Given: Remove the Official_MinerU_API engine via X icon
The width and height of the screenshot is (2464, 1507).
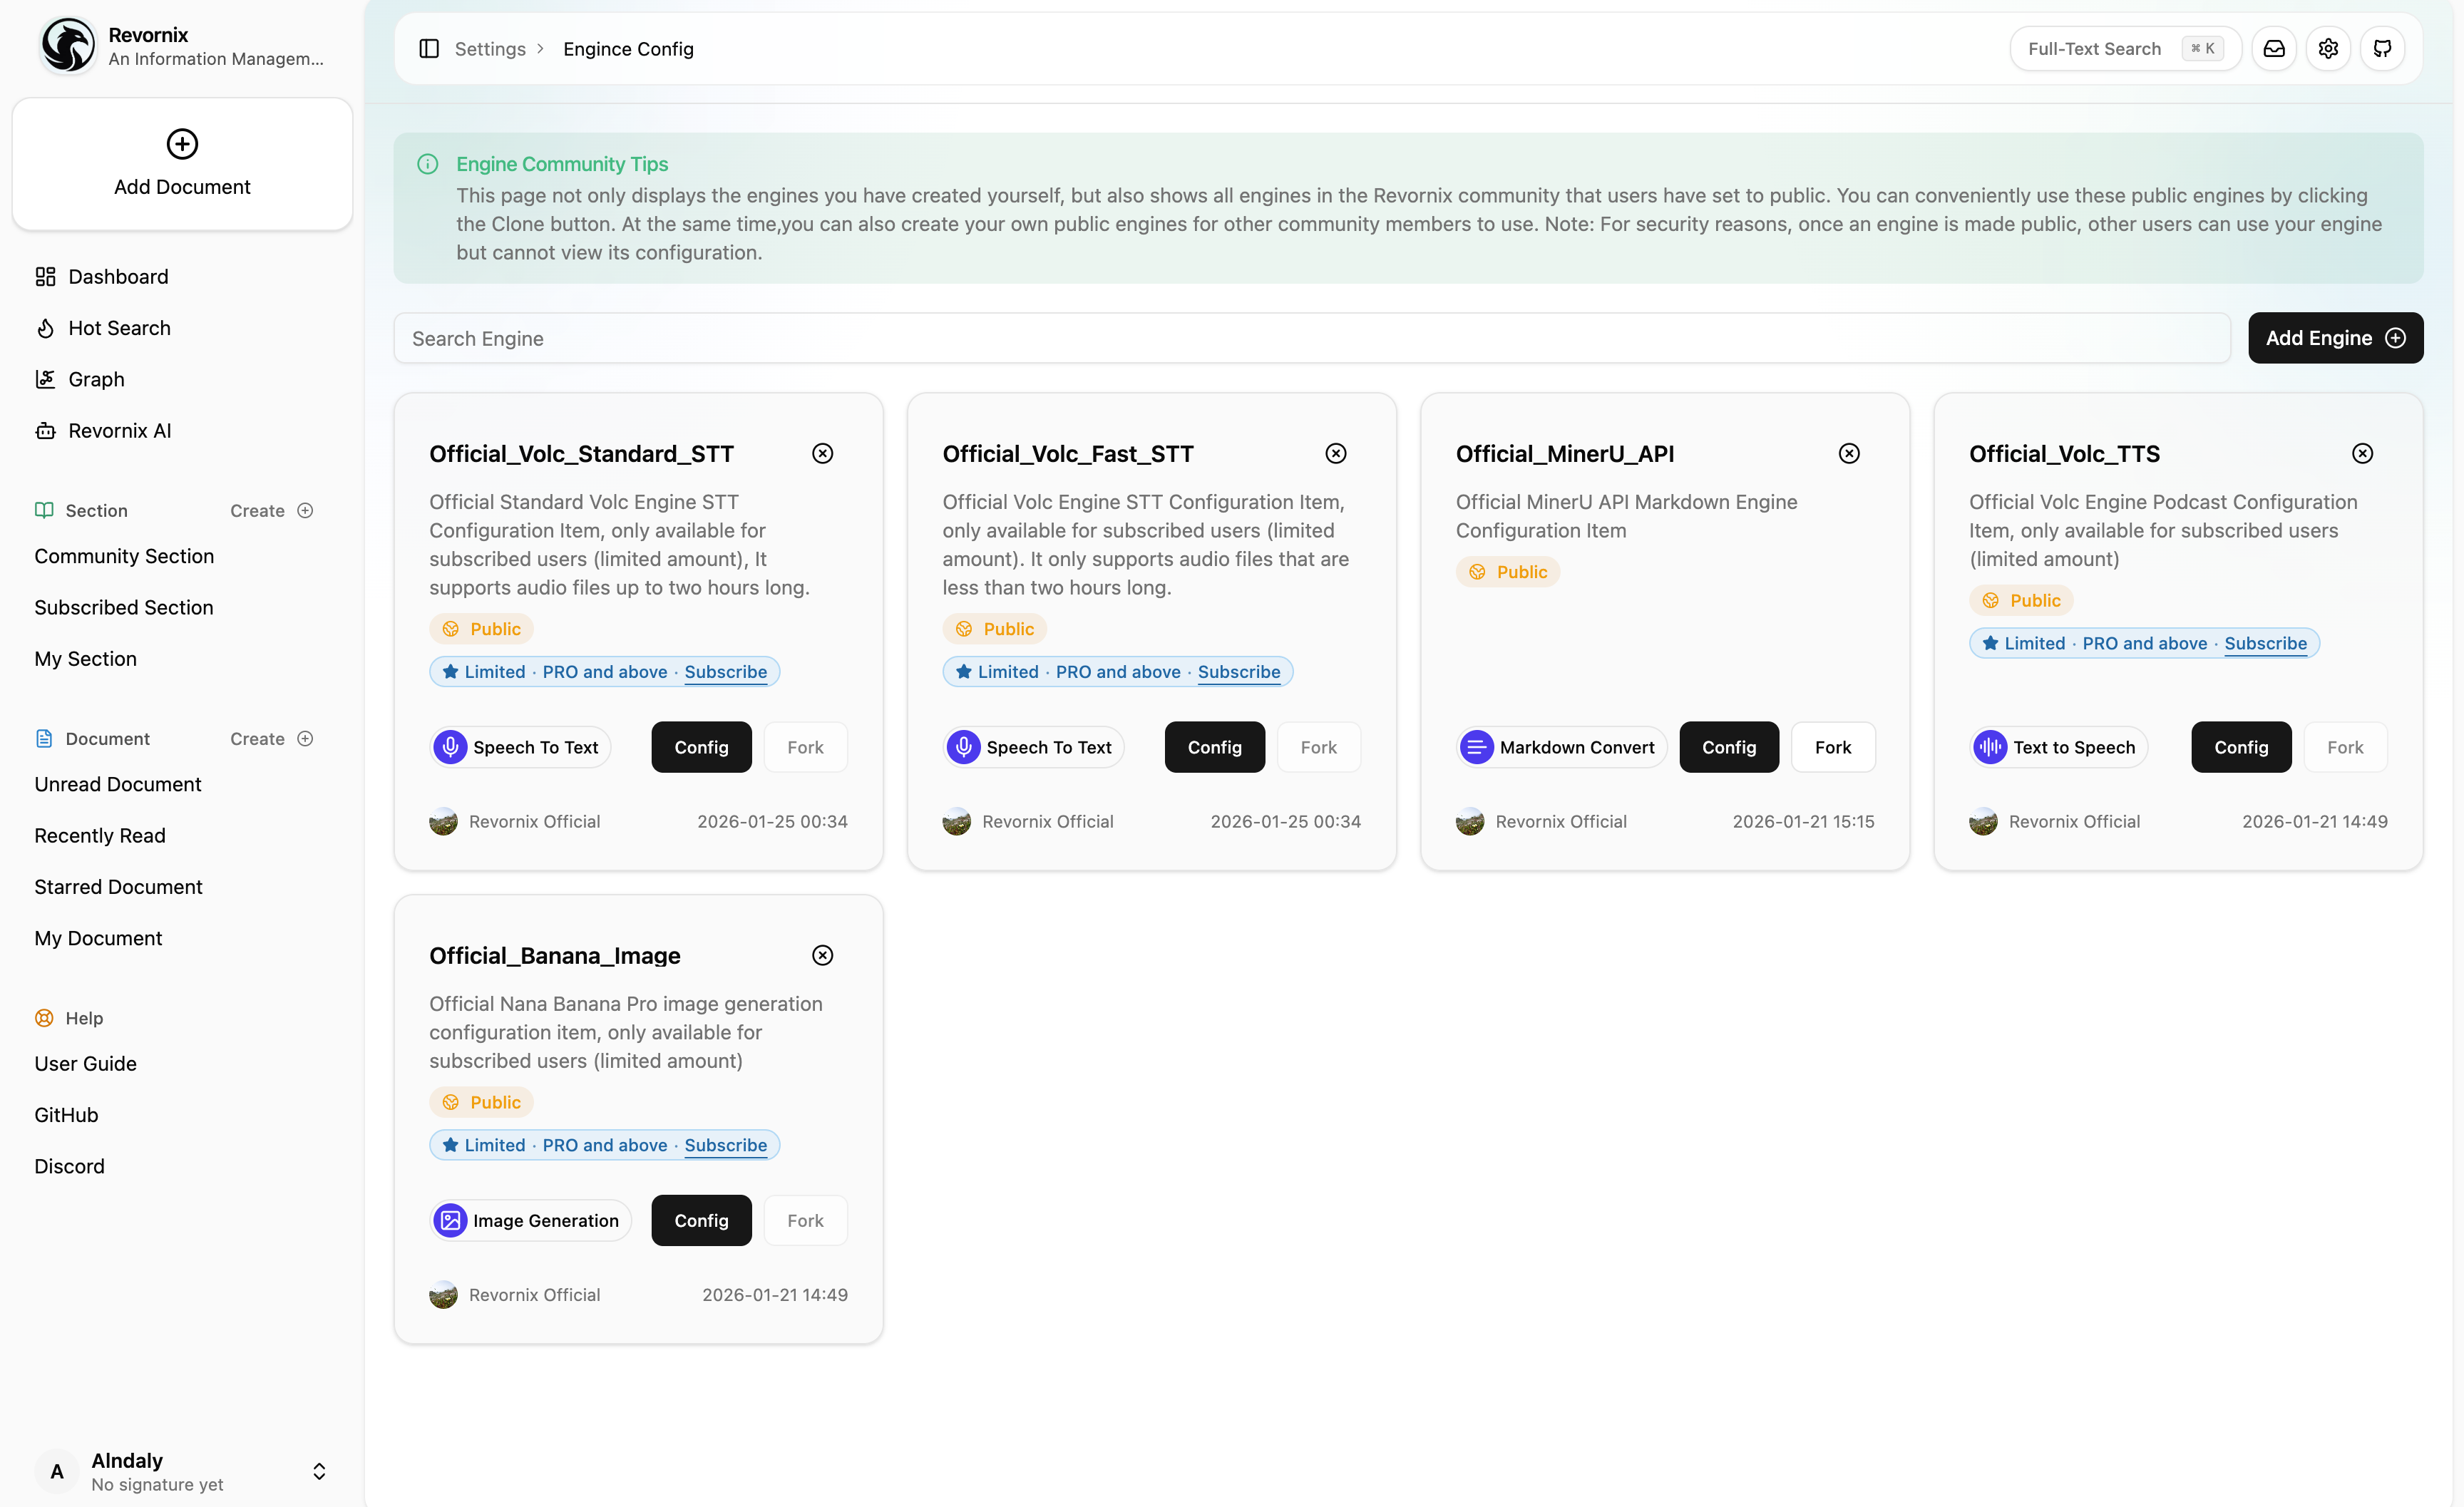Looking at the screenshot, I should pos(1849,454).
